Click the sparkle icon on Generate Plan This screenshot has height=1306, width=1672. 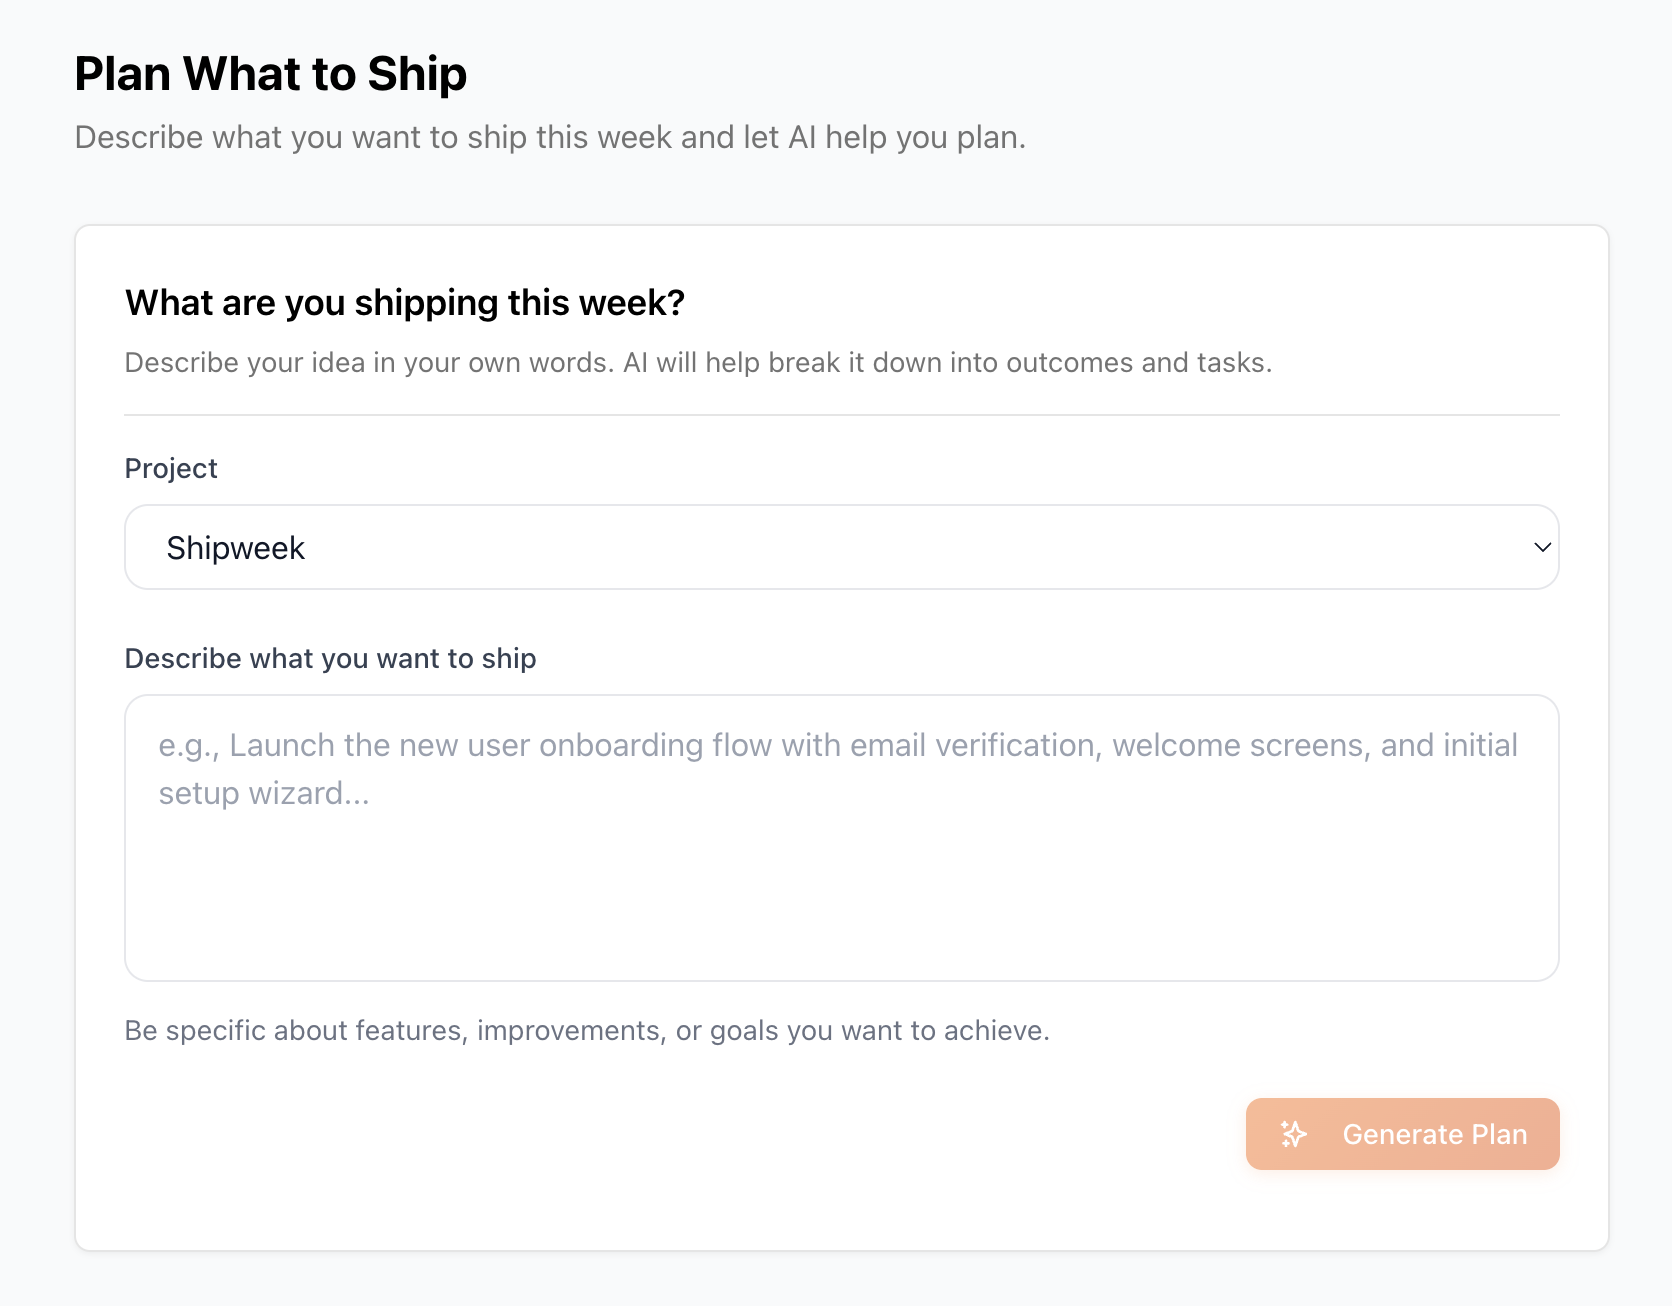pyautogui.click(x=1293, y=1134)
